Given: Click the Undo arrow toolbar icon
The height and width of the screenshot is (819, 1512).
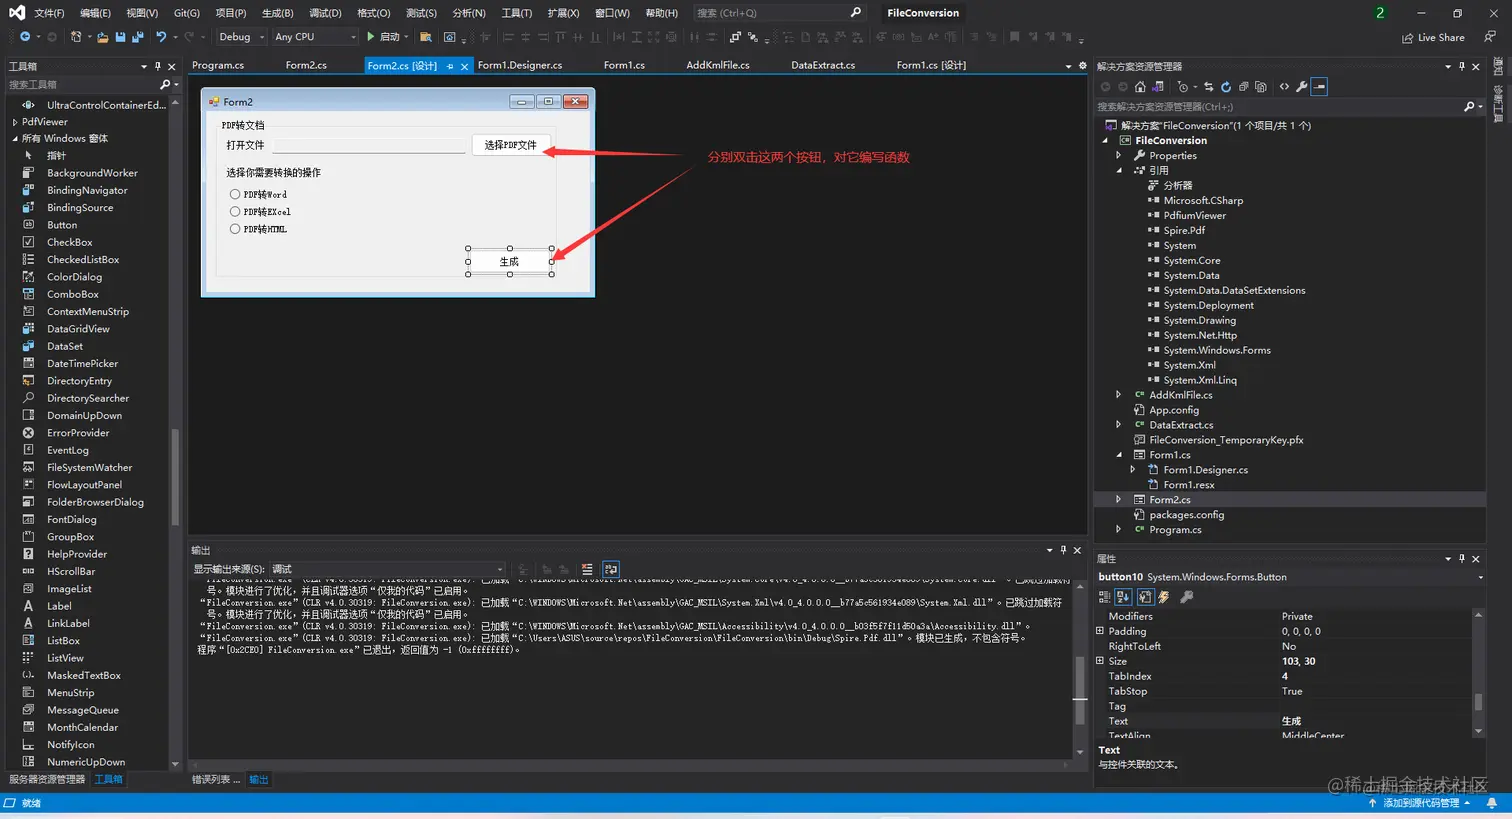Looking at the screenshot, I should point(161,37).
